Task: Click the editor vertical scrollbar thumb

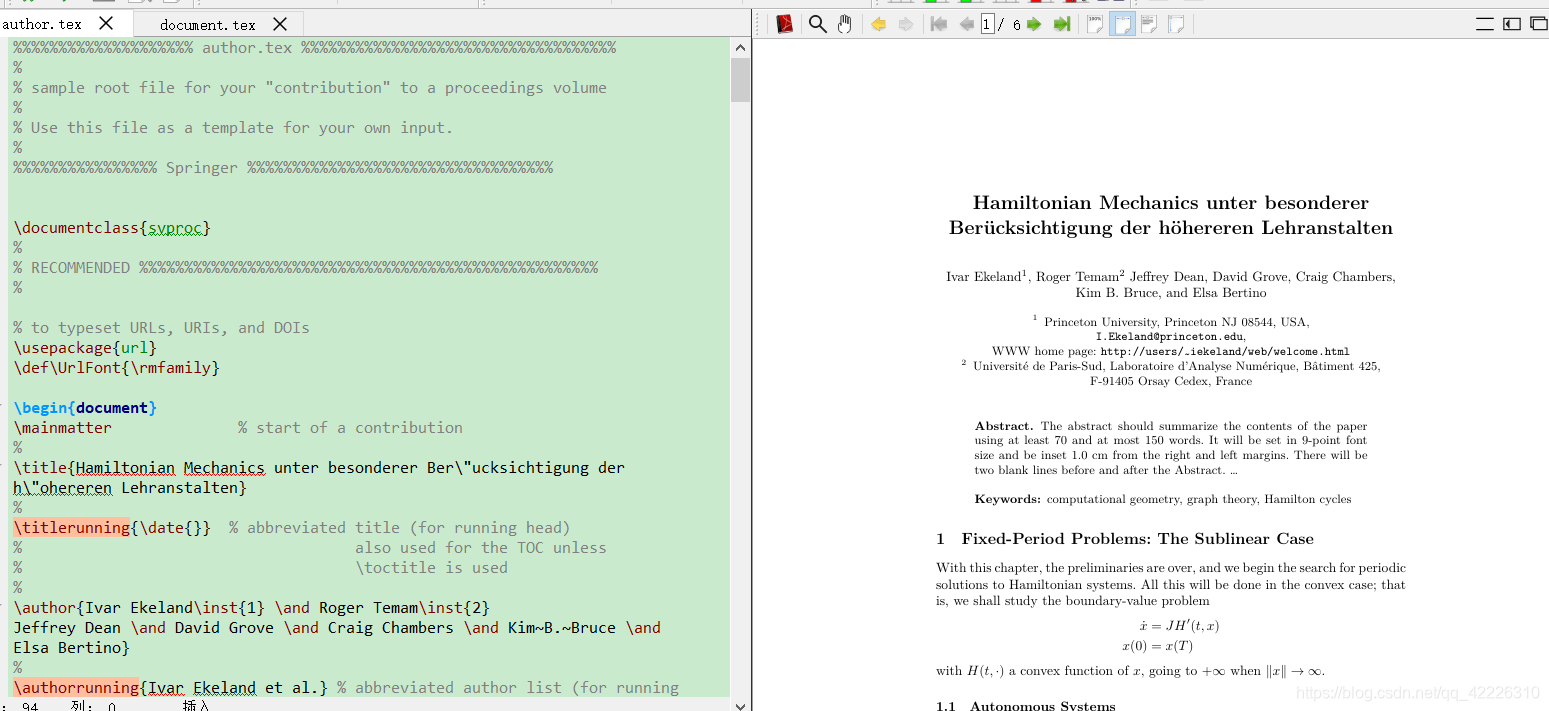Action: click(740, 80)
